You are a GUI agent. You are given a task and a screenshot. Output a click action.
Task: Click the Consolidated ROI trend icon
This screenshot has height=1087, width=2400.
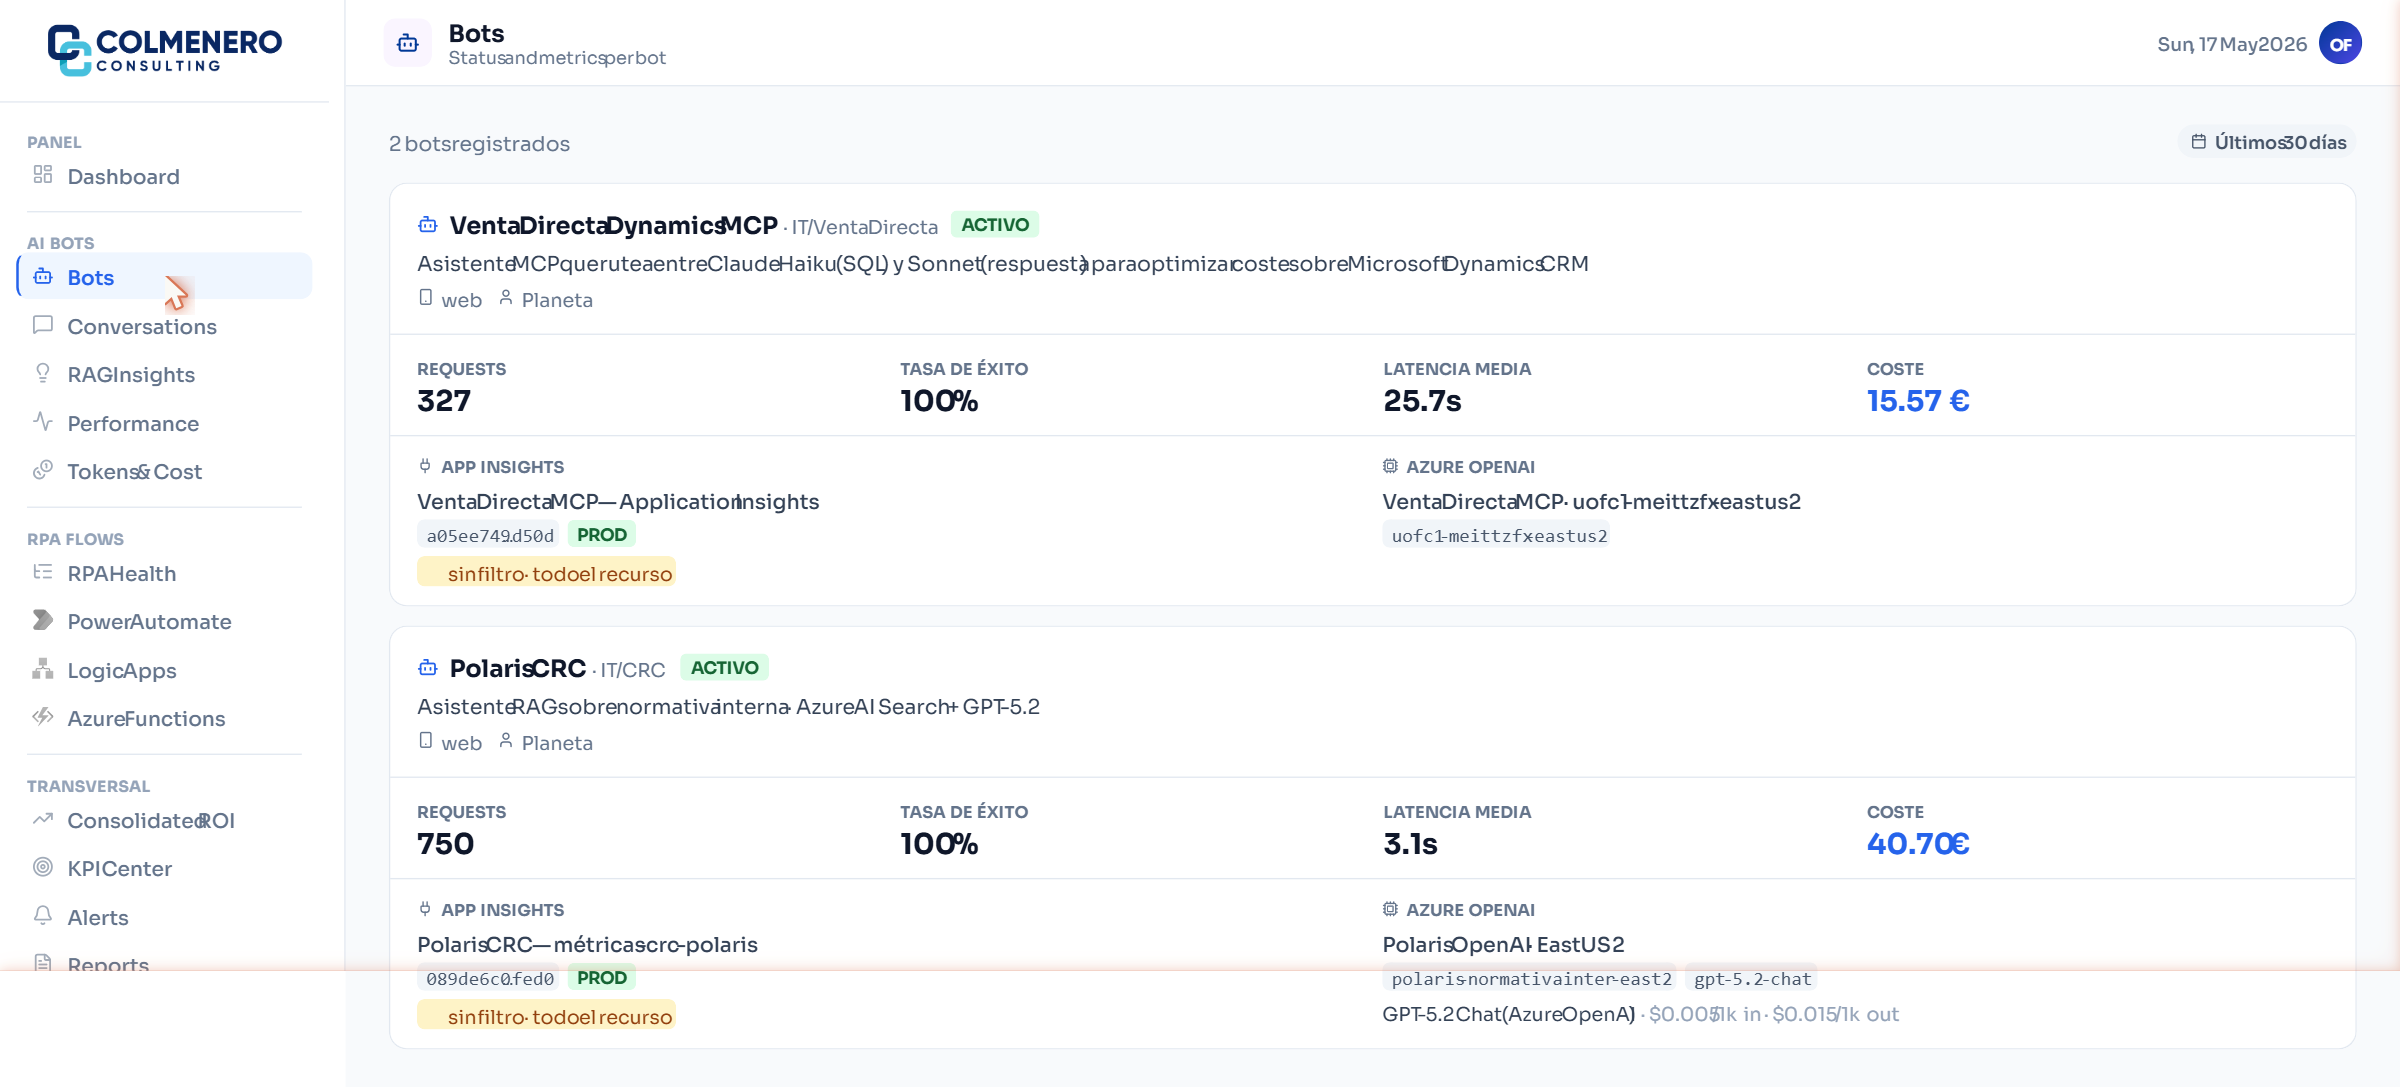pyautogui.click(x=43, y=819)
